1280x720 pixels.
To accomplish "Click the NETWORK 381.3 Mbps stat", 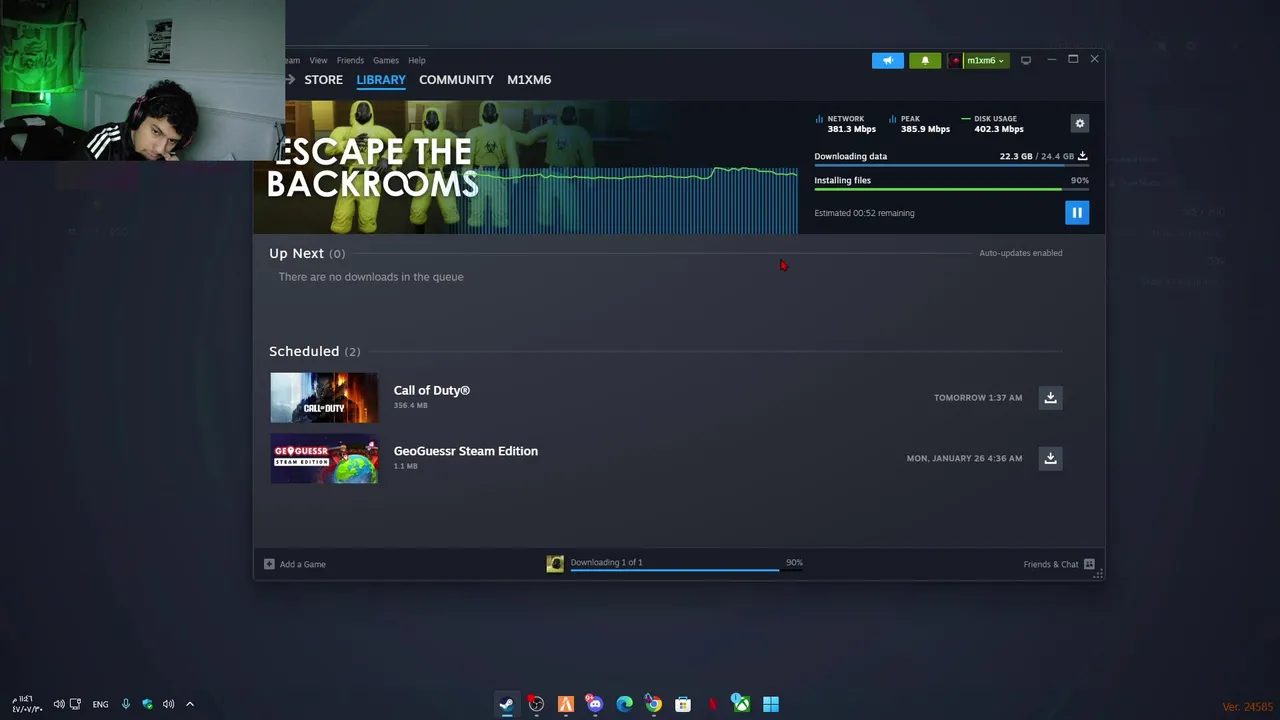I will [846, 124].
